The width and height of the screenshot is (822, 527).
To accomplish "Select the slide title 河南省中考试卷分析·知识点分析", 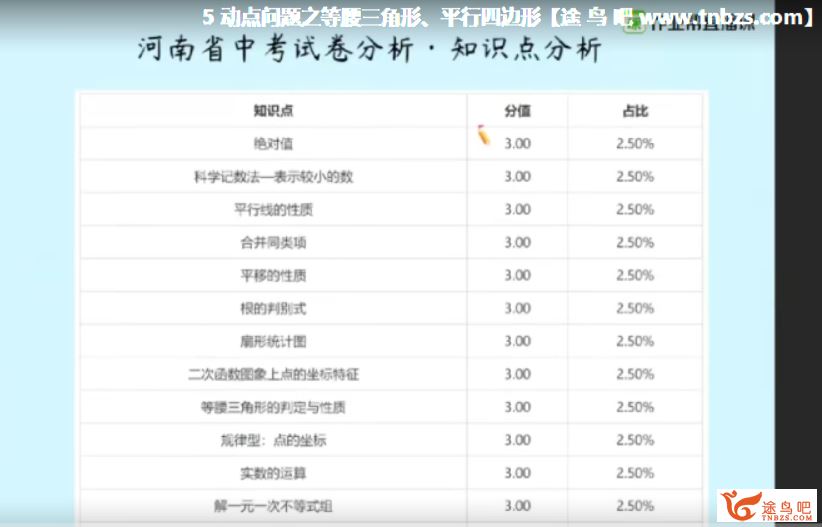I will [x=369, y=51].
